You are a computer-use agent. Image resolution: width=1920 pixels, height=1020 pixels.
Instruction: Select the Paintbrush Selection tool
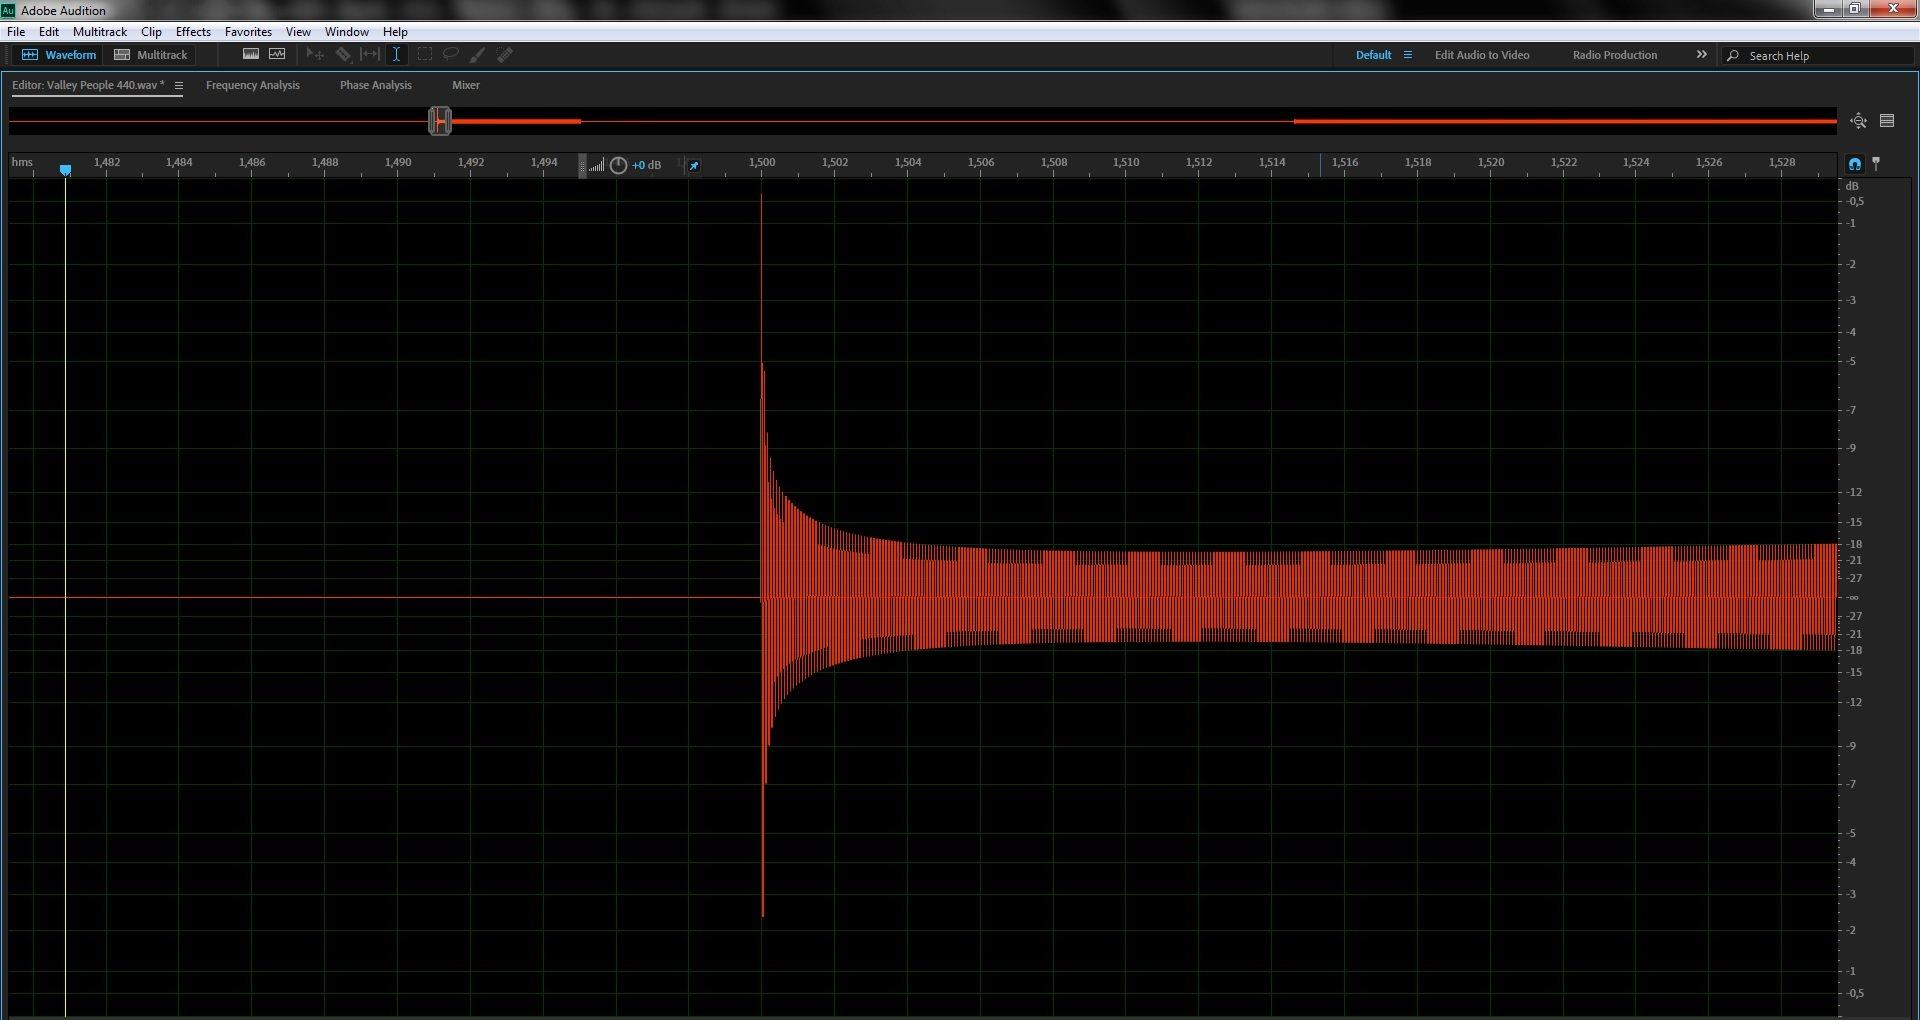click(477, 55)
